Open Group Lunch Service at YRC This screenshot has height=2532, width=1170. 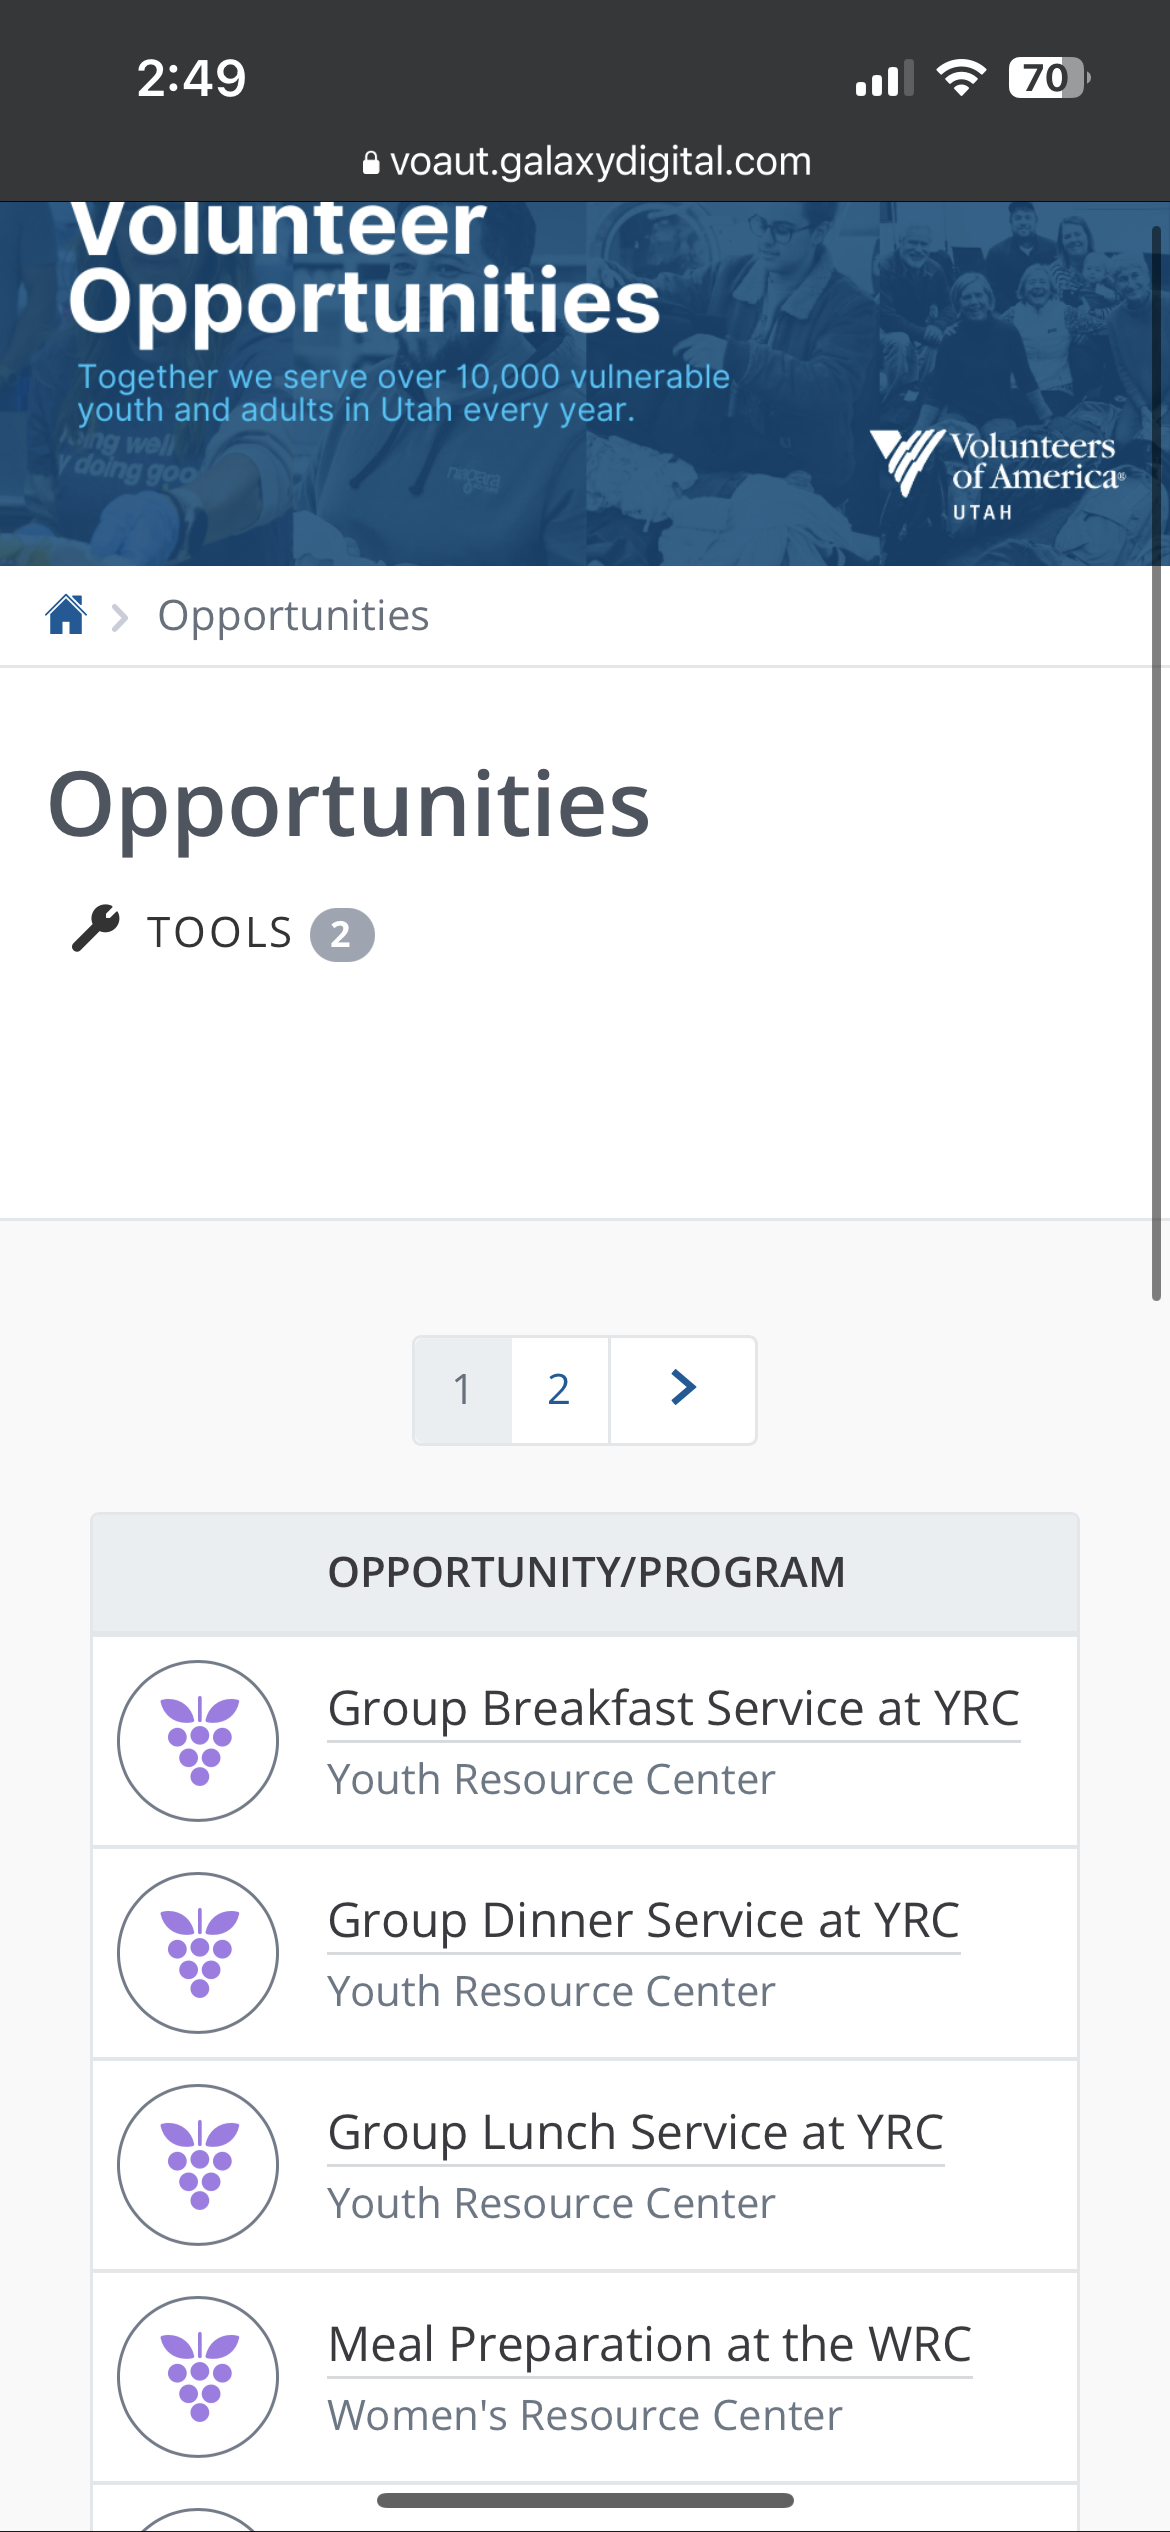coord(636,2133)
